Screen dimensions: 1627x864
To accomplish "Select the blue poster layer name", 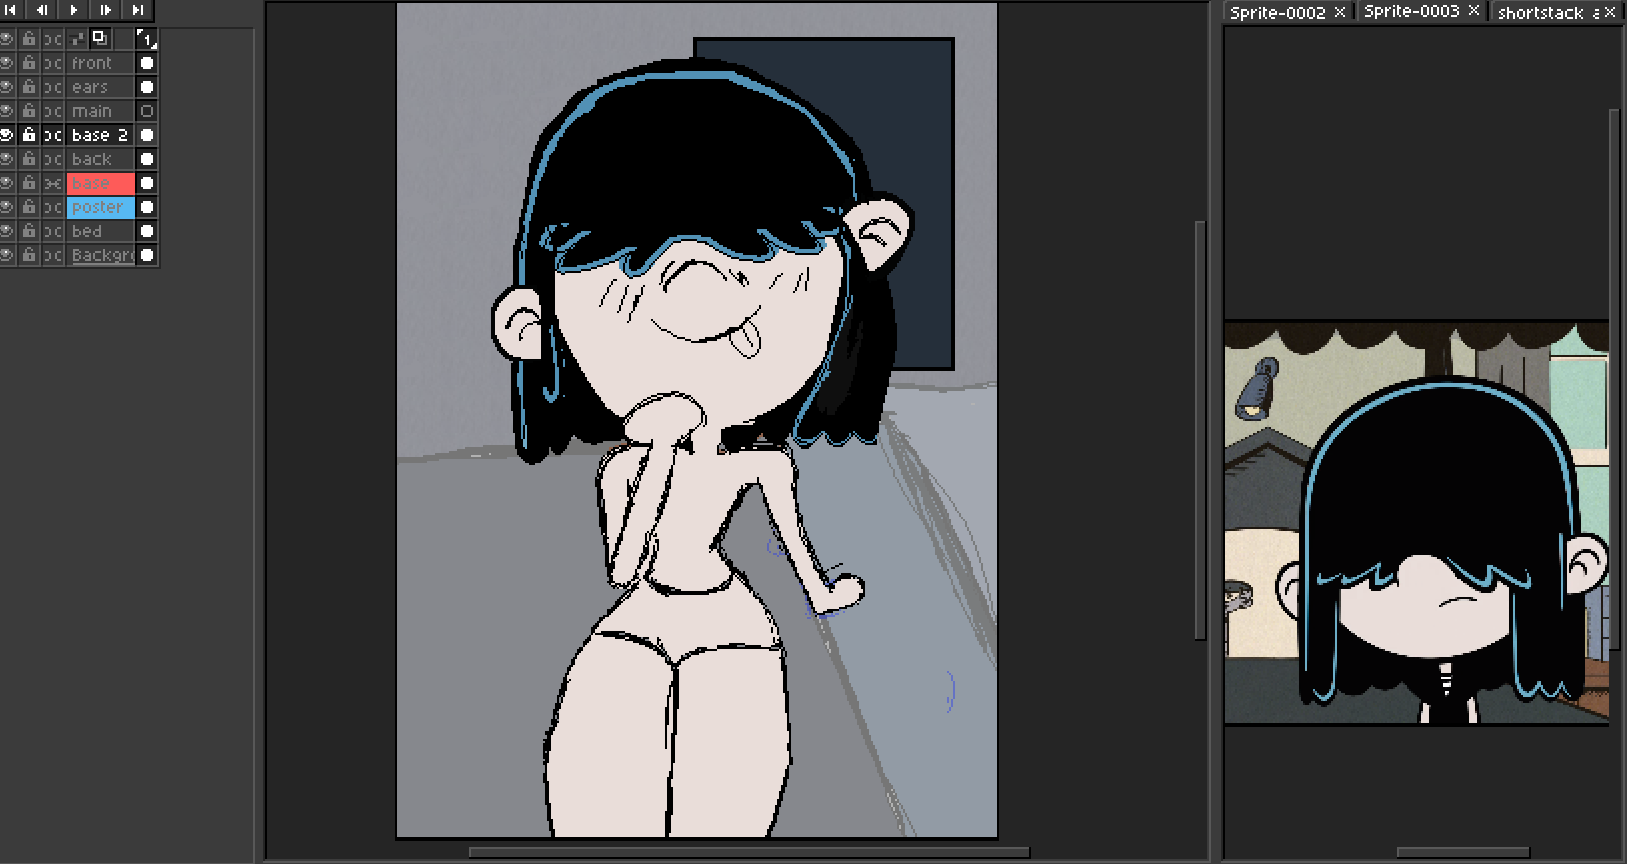I will [100, 207].
